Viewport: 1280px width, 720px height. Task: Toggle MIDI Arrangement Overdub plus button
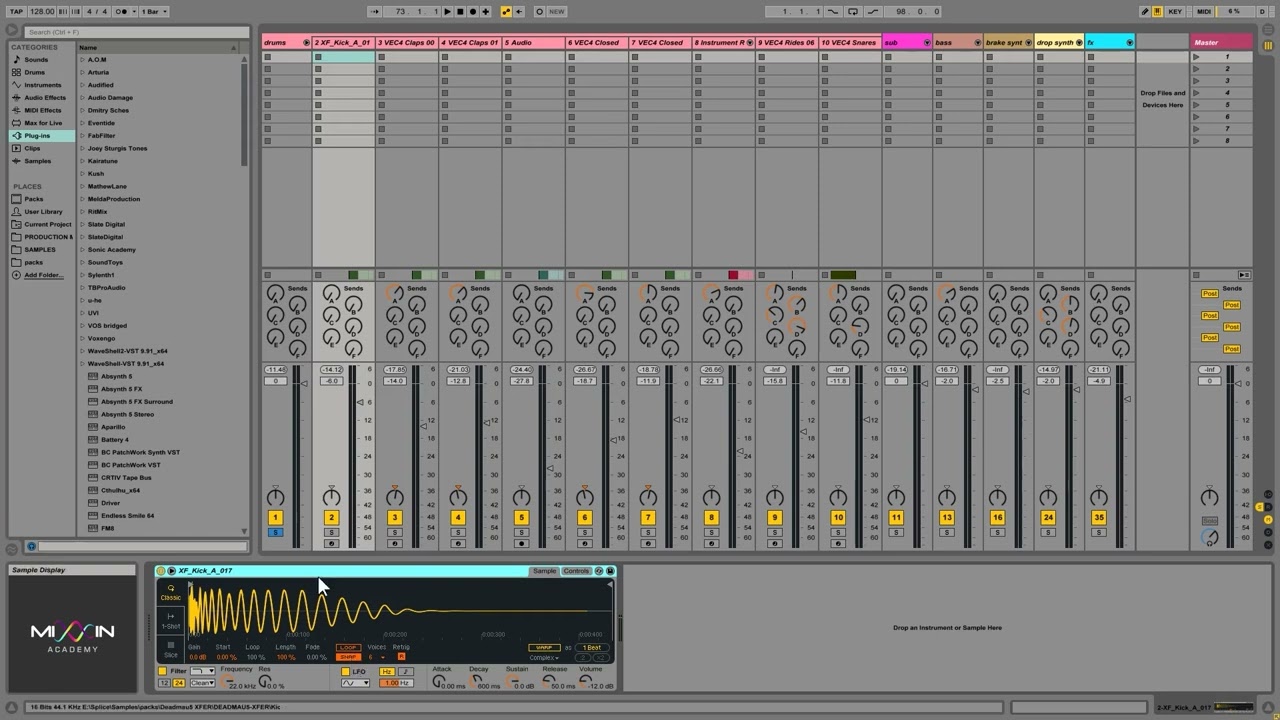(x=485, y=11)
